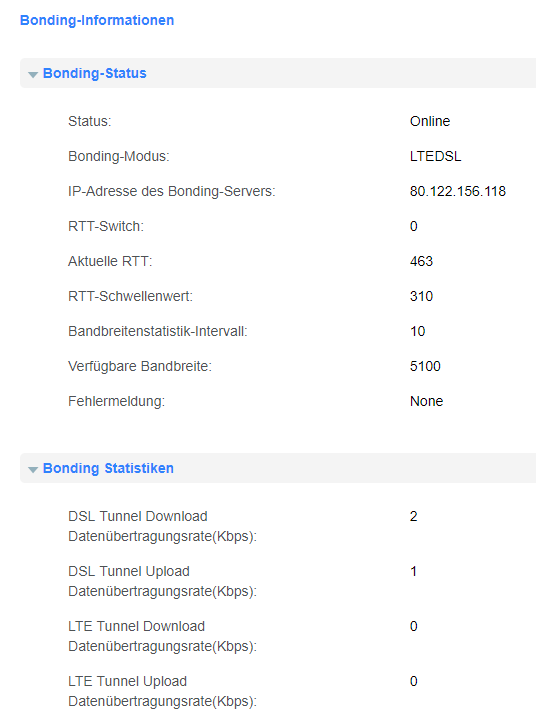Click the RTT-Schwellenwert value 310
Viewport: 536px width, 716px height.
pyautogui.click(x=421, y=296)
